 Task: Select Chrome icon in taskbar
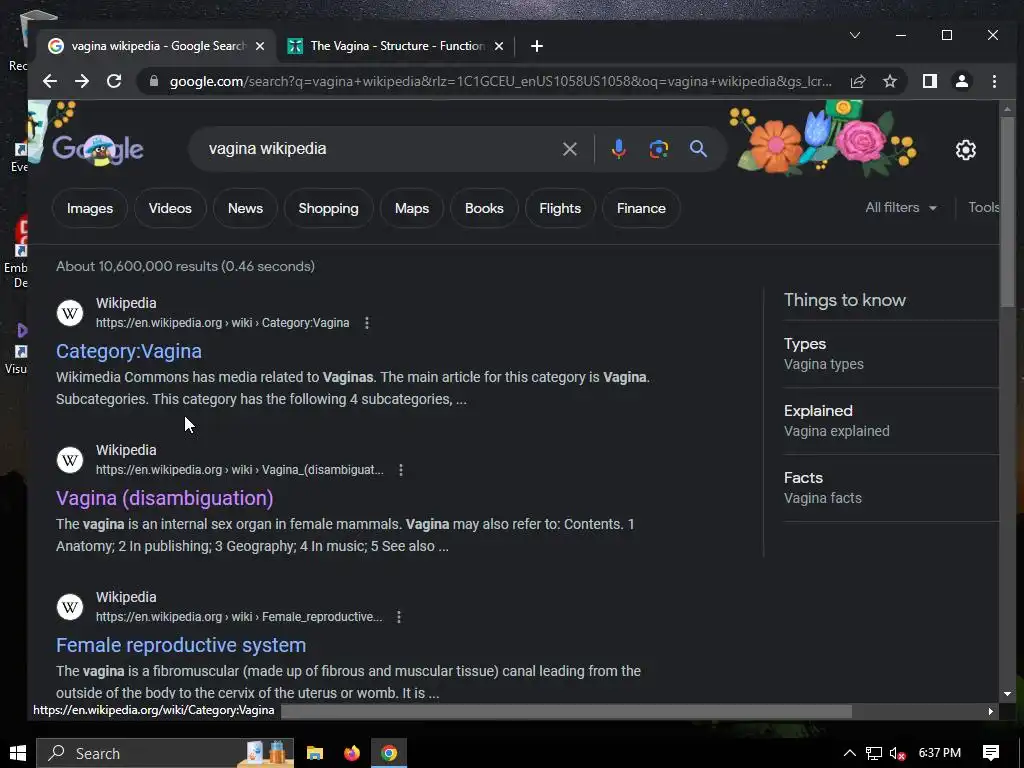tap(389, 753)
